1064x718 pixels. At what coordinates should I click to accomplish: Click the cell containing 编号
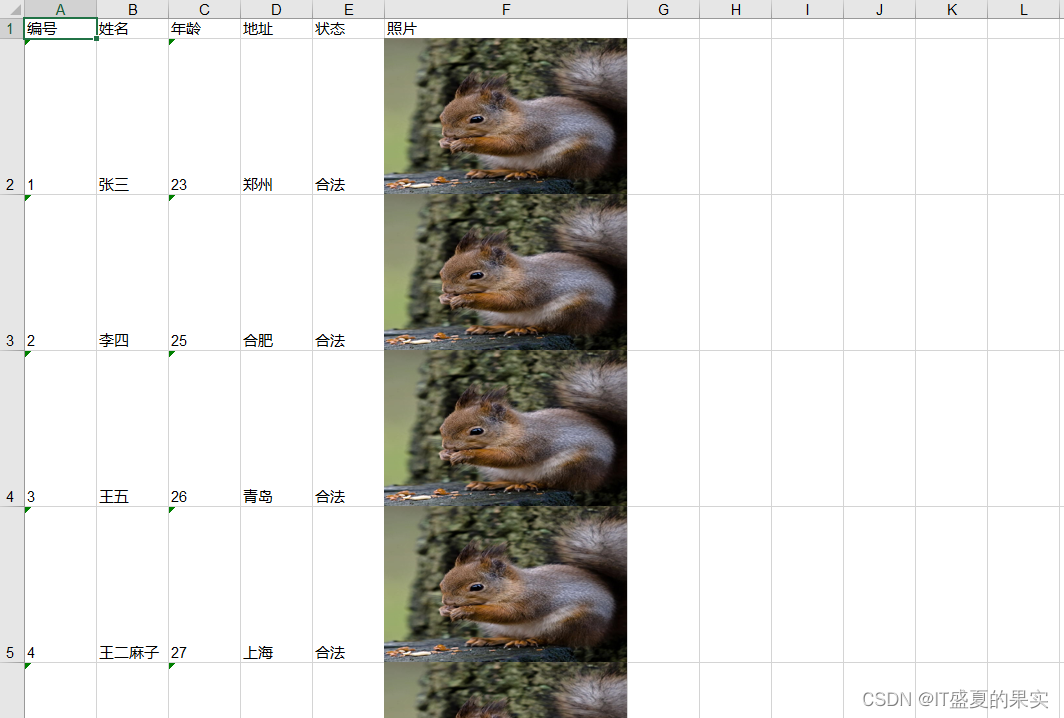60,29
